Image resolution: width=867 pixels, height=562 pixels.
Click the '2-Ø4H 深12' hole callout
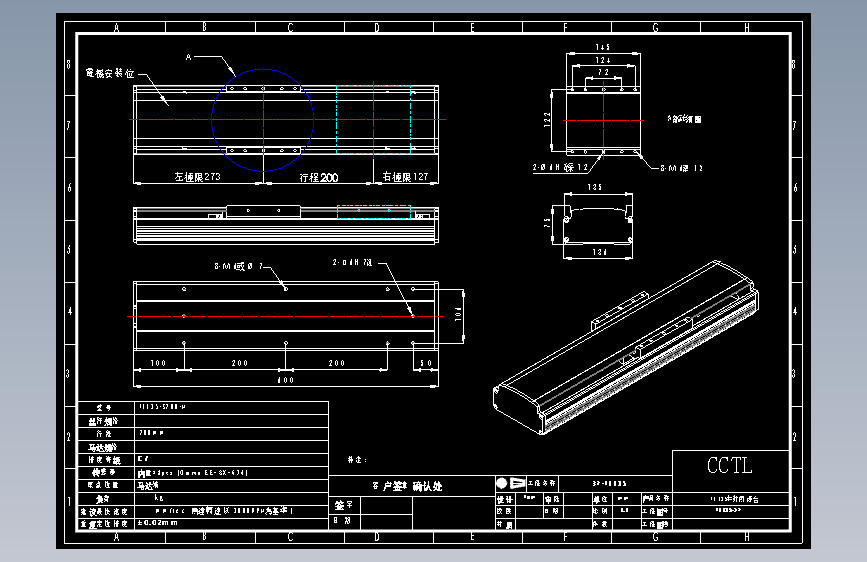click(x=560, y=168)
